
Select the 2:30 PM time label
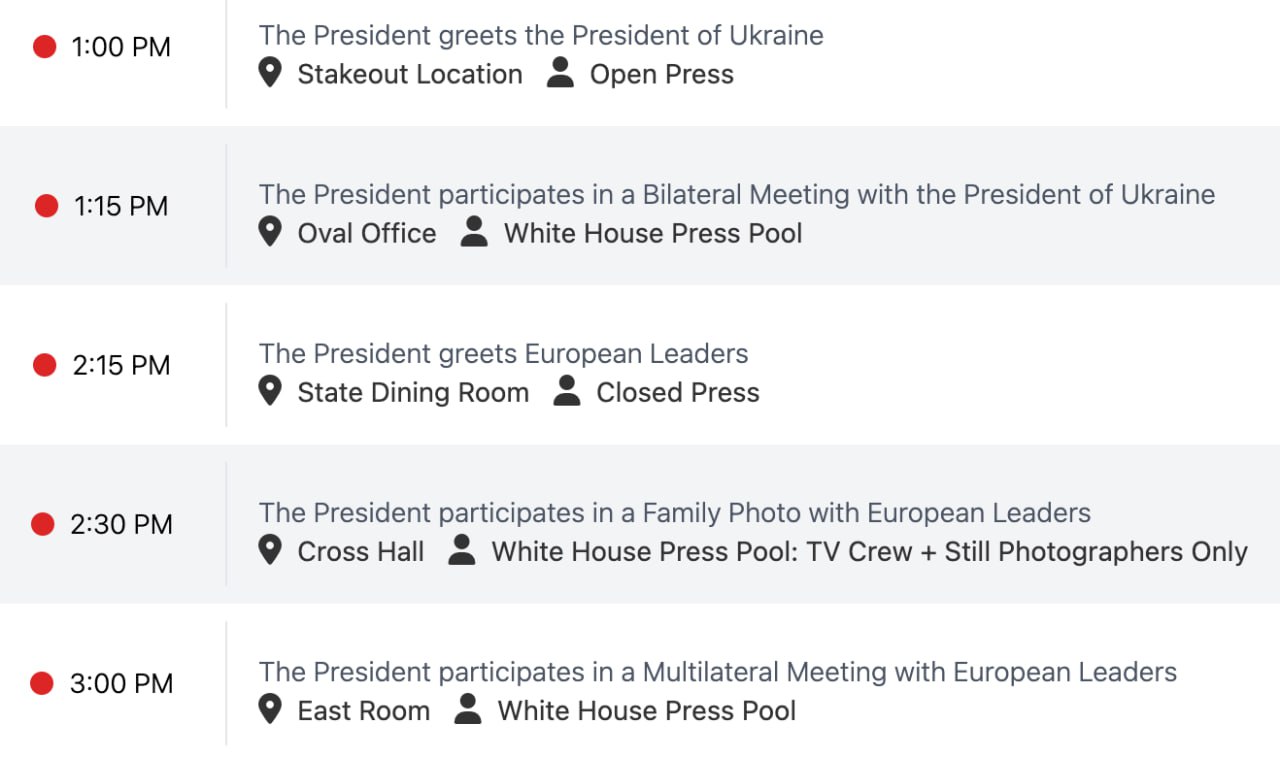point(121,524)
